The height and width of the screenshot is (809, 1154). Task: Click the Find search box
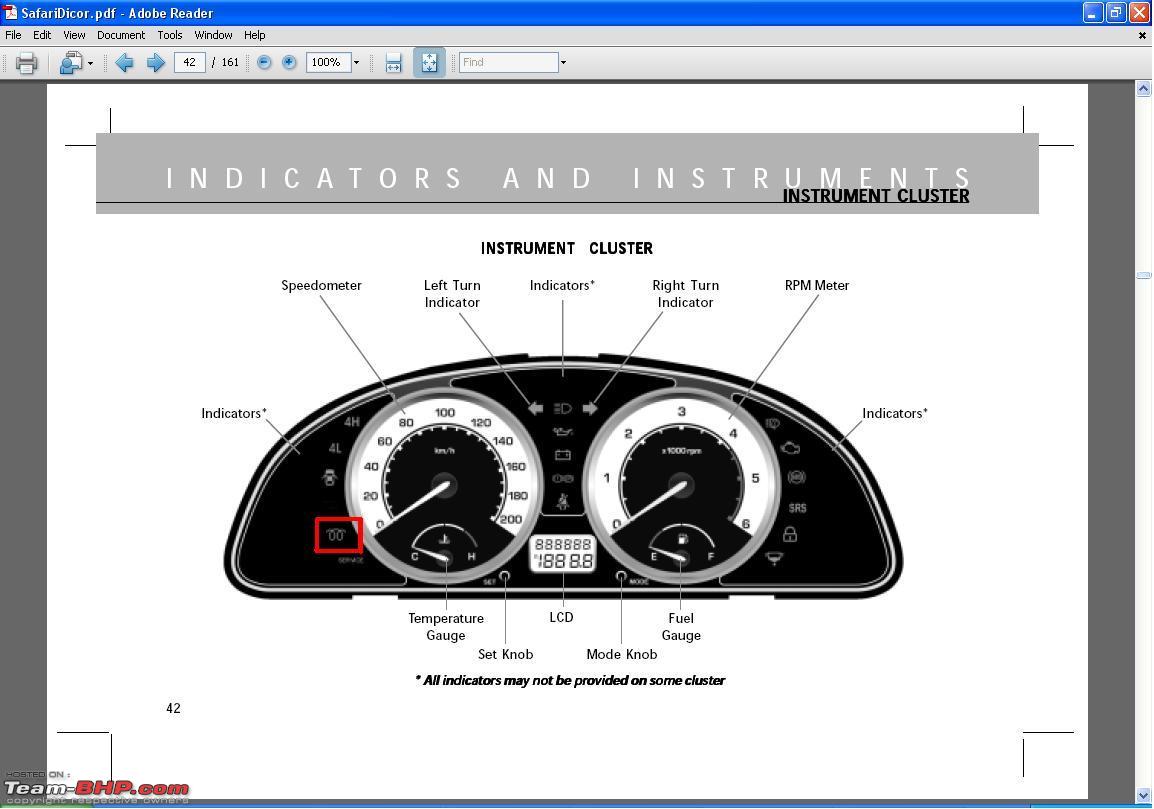[x=509, y=62]
